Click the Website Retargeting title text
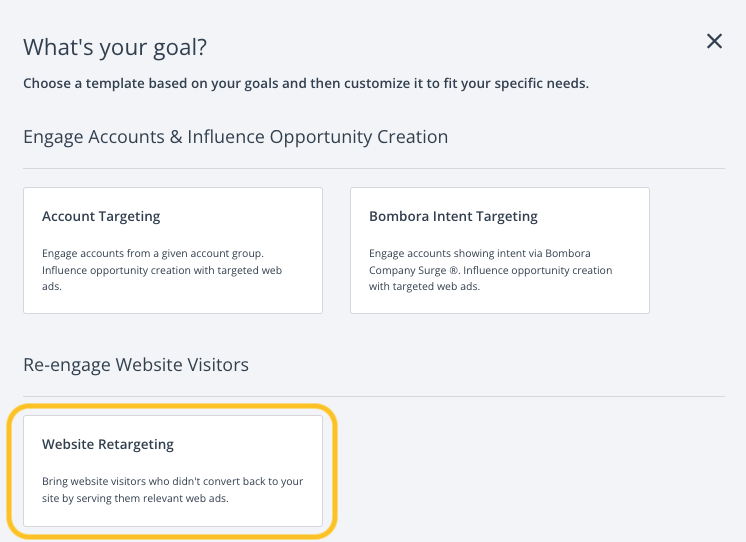This screenshot has width=746, height=542. (x=108, y=444)
